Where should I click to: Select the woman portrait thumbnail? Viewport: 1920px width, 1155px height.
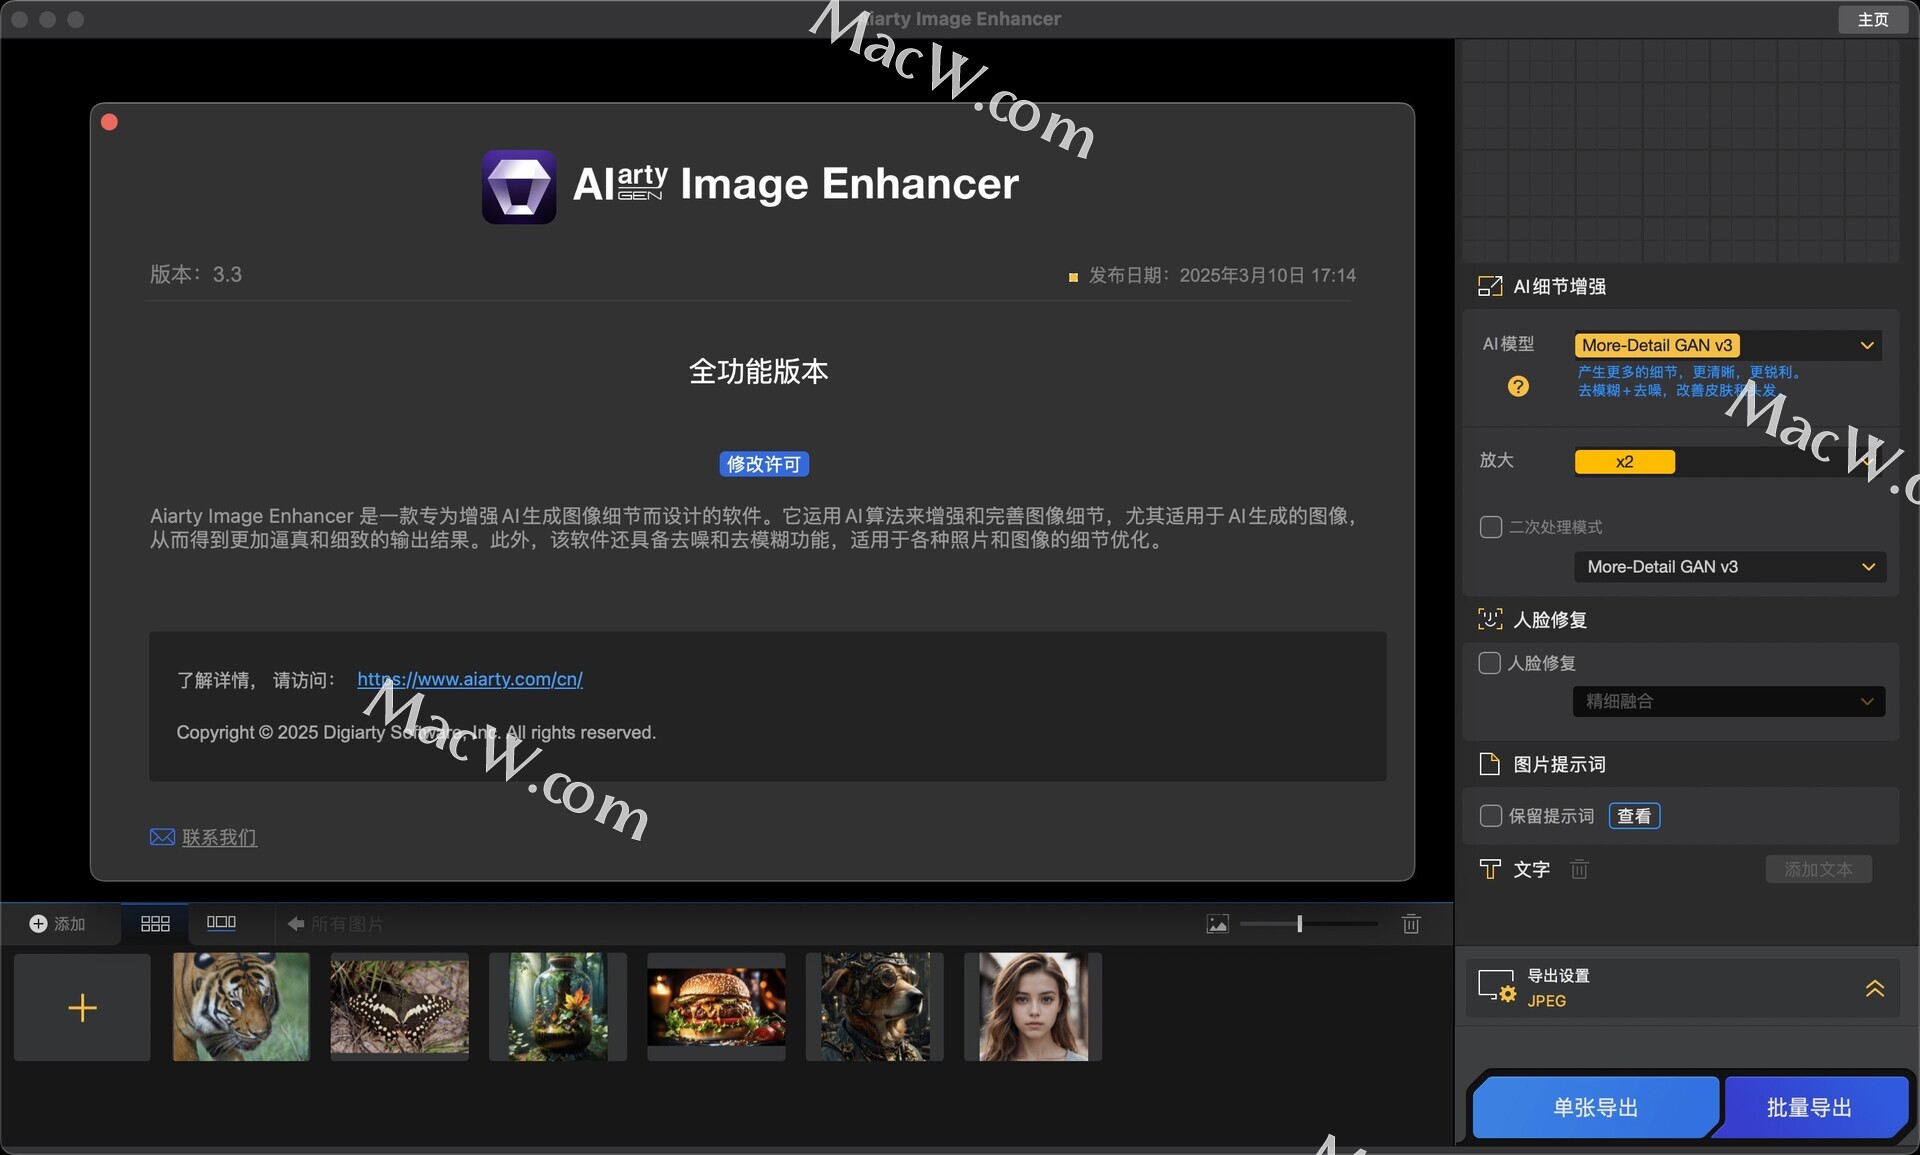tap(1033, 1007)
